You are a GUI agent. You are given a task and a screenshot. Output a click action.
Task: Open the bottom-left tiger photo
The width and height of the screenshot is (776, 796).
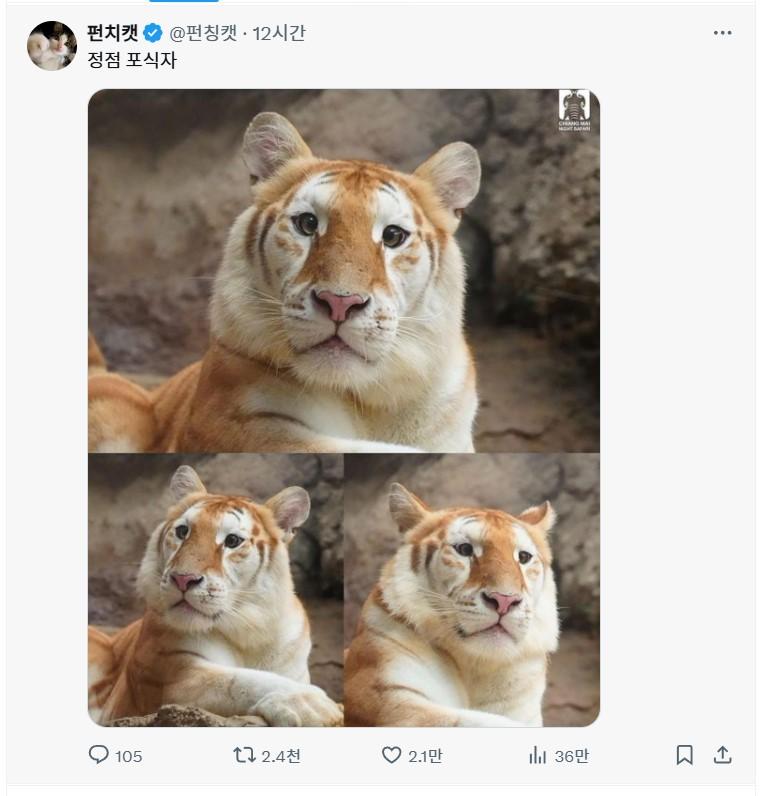[x=215, y=590]
